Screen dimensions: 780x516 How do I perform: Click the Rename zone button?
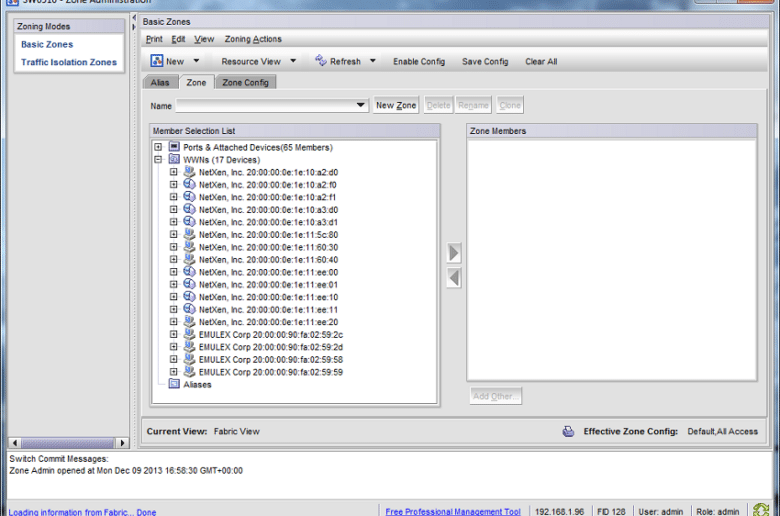473,105
